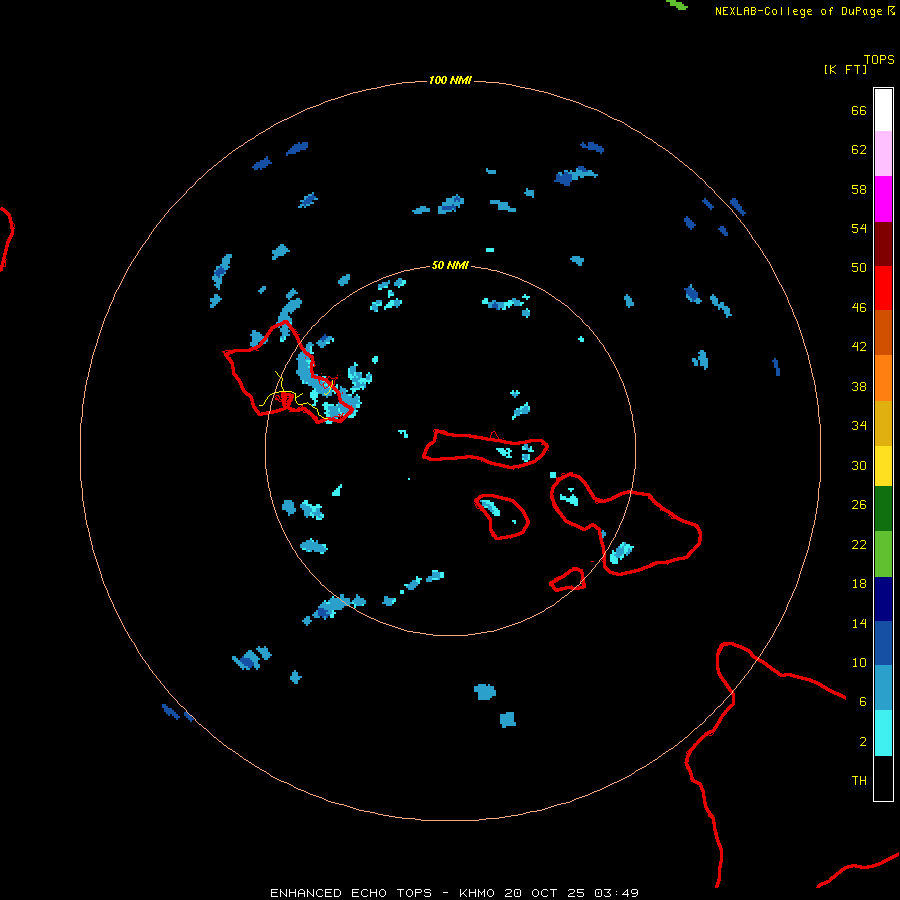Click the [K FT] units label

pyautogui.click(x=845, y=69)
